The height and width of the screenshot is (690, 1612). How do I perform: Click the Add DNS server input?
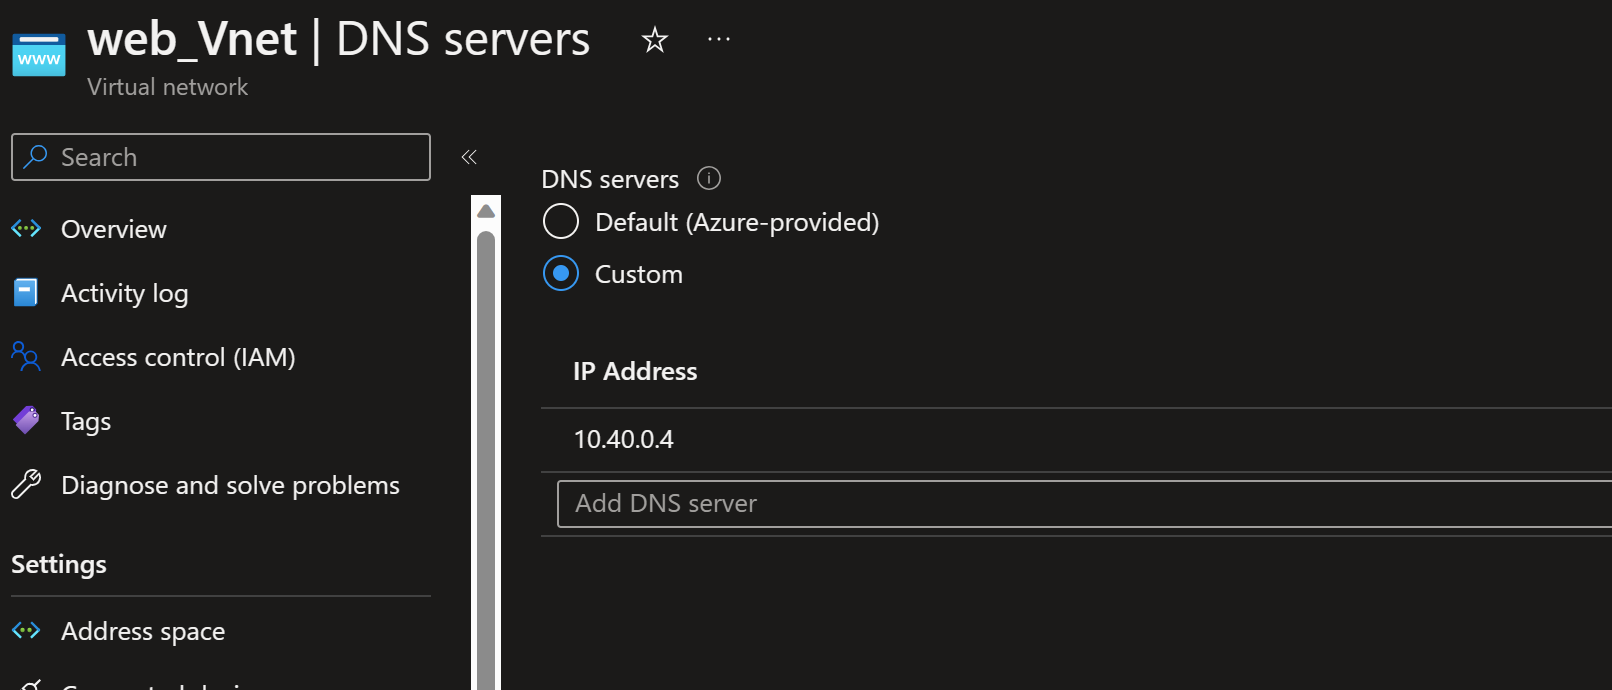(x=1084, y=503)
